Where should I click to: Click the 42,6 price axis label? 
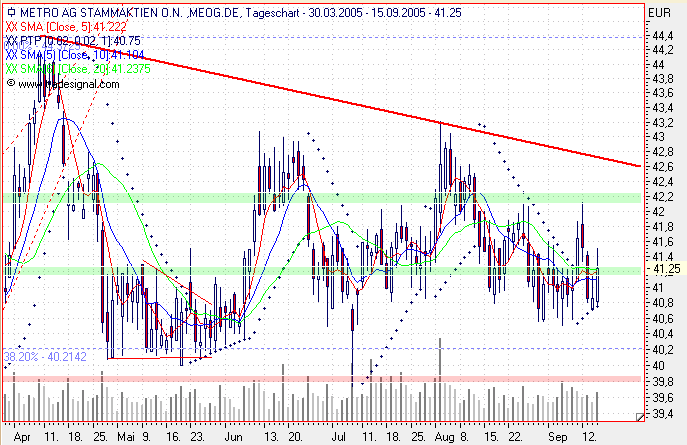click(663, 167)
